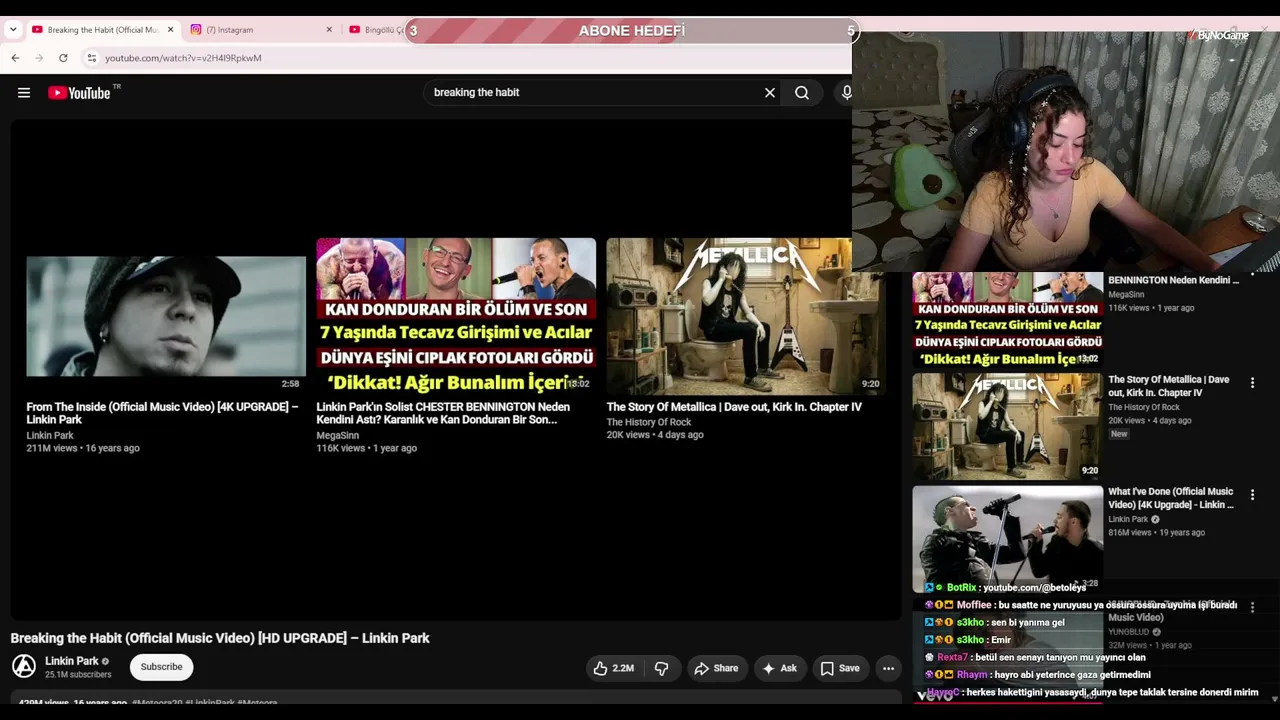Screen dimensions: 1280x720
Task: Open more actions three-dot menu under the video
Action: [888, 668]
